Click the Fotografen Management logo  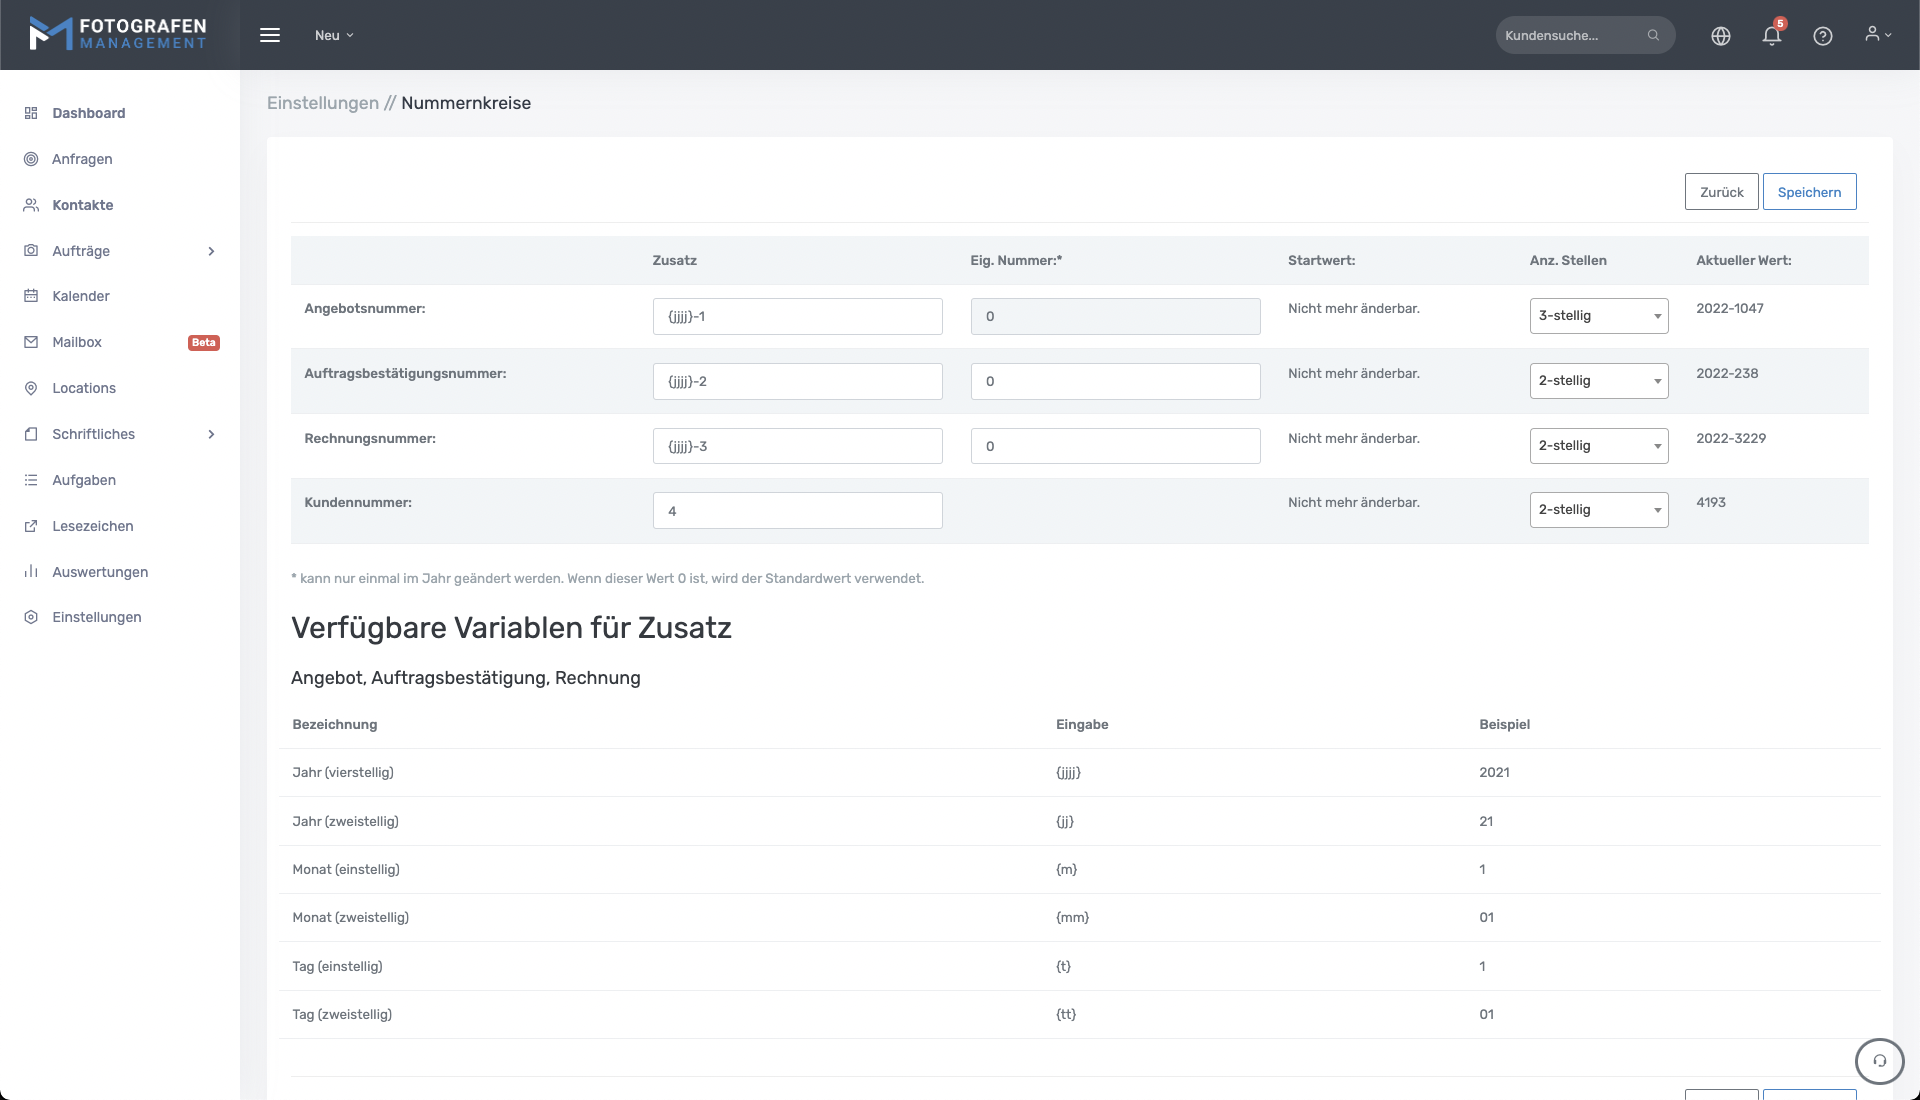point(118,34)
